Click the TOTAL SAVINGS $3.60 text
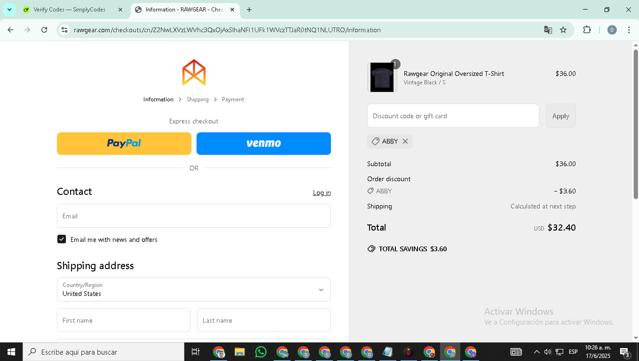This screenshot has height=361, width=639. pyautogui.click(x=412, y=249)
